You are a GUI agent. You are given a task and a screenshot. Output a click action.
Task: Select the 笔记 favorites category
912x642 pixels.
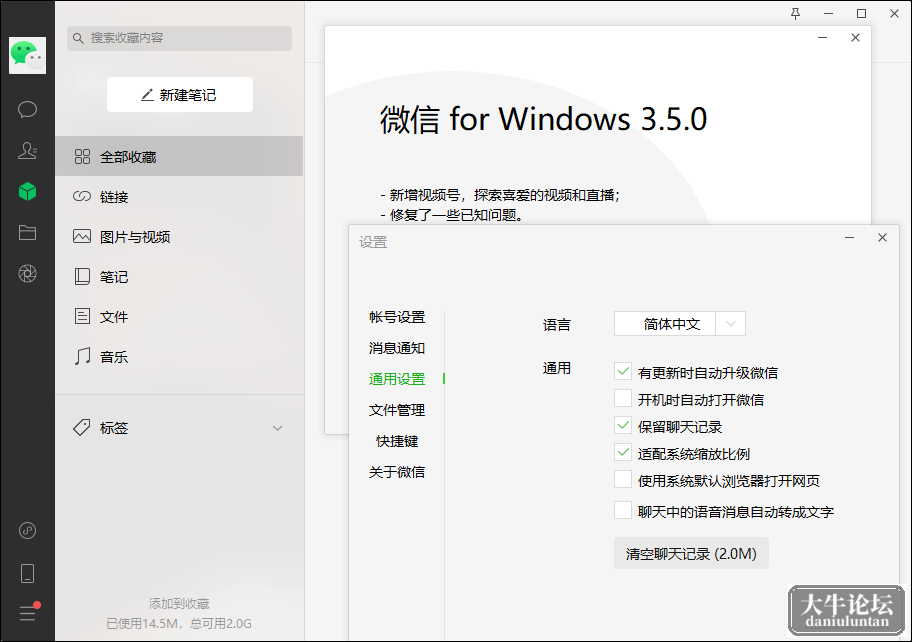pos(179,276)
